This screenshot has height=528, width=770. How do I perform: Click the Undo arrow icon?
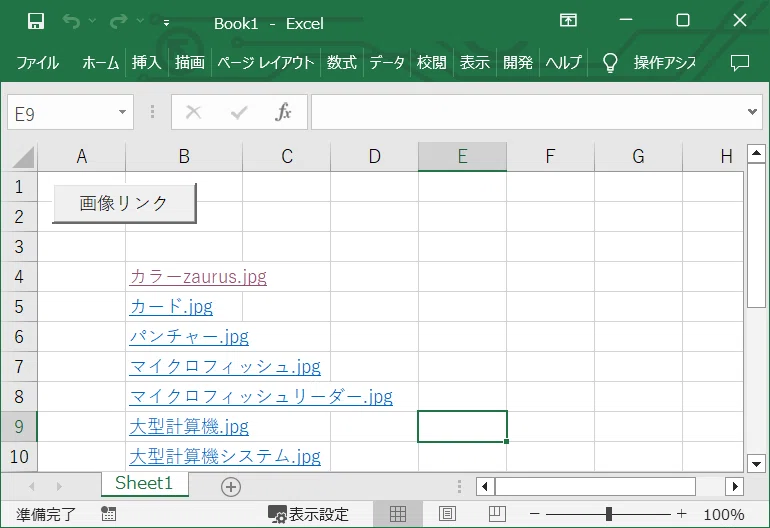(71, 22)
